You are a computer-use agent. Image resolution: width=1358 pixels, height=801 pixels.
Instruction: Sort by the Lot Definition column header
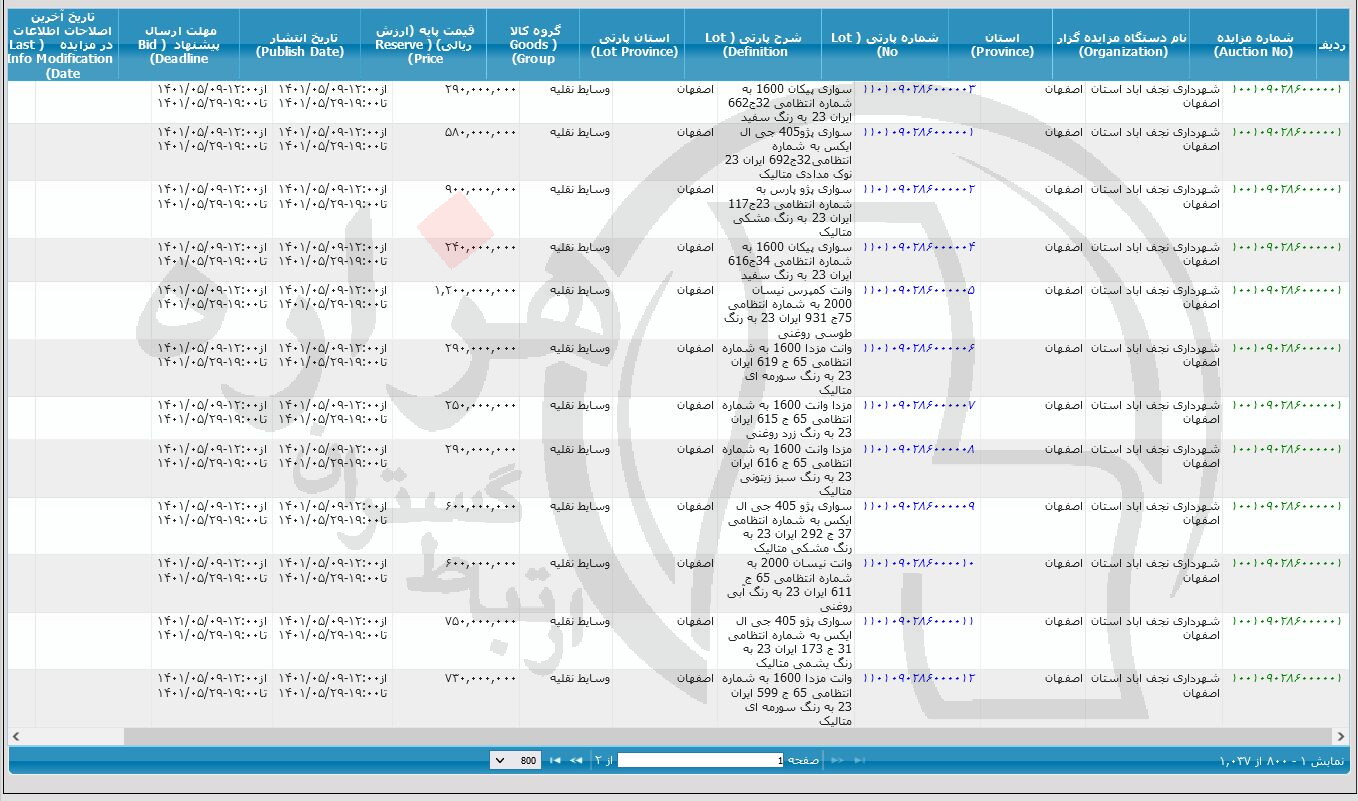[x=754, y=45]
